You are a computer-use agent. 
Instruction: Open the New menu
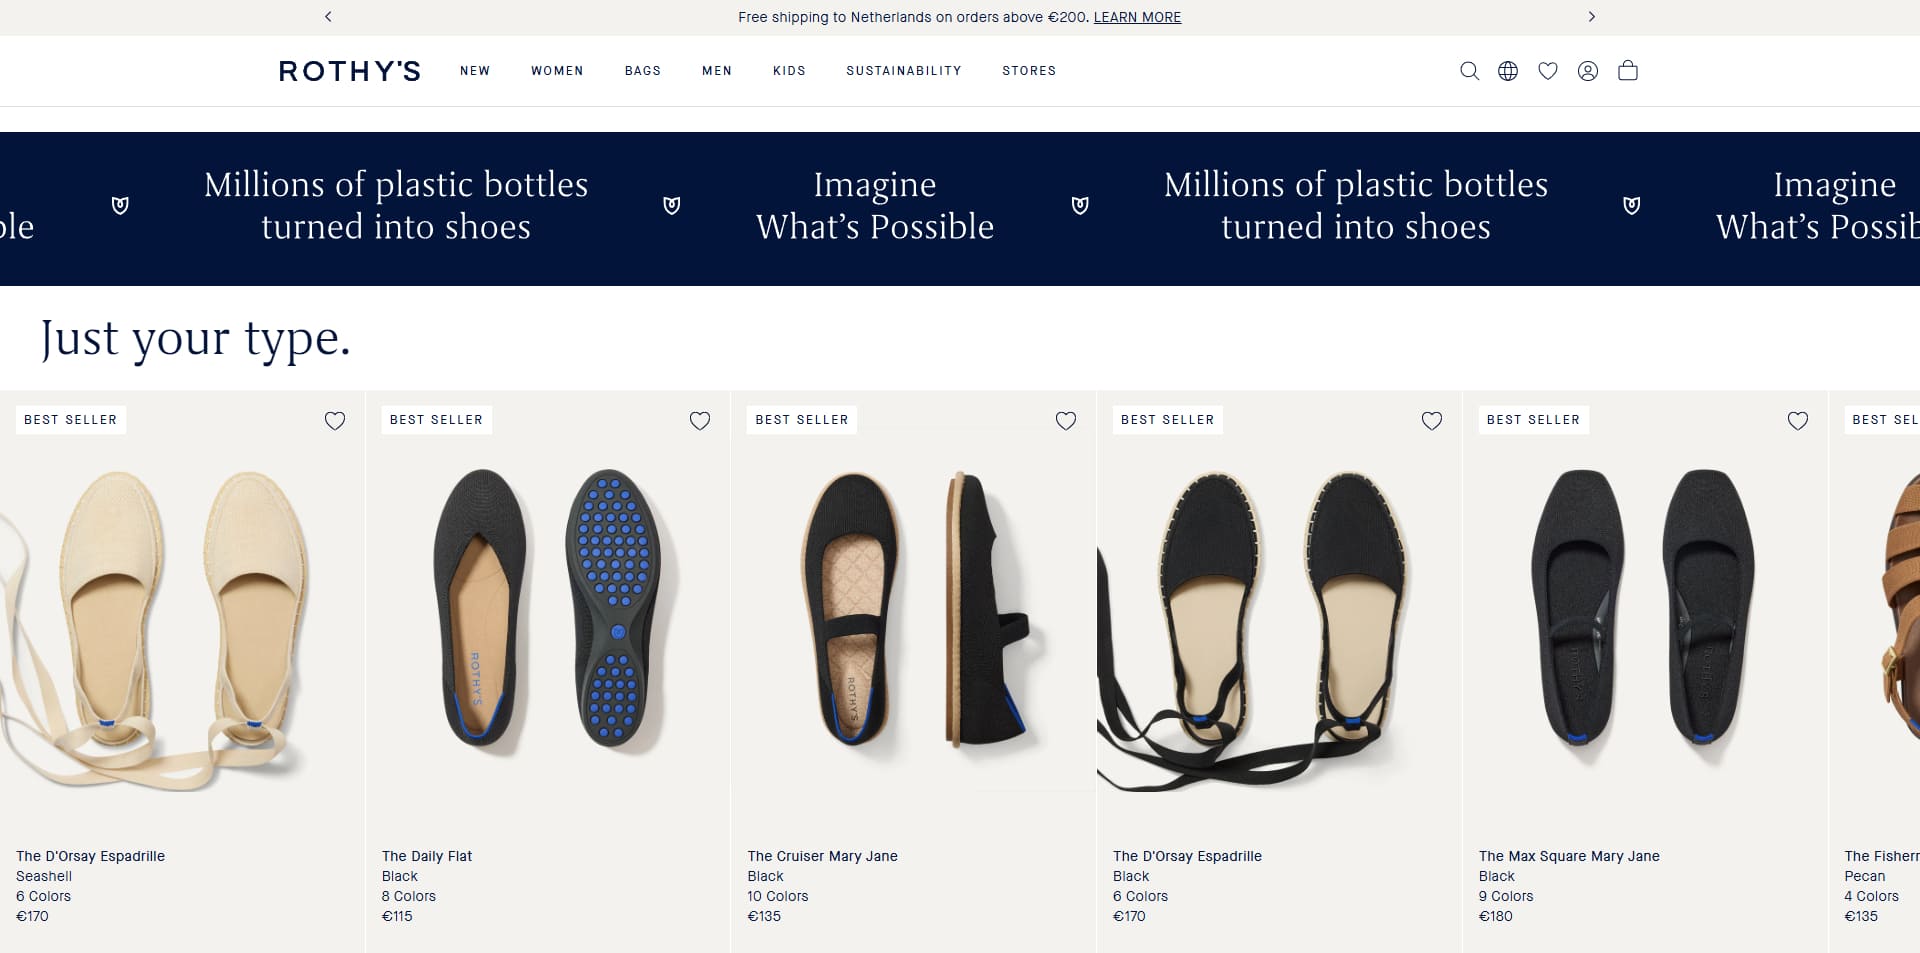pos(475,71)
